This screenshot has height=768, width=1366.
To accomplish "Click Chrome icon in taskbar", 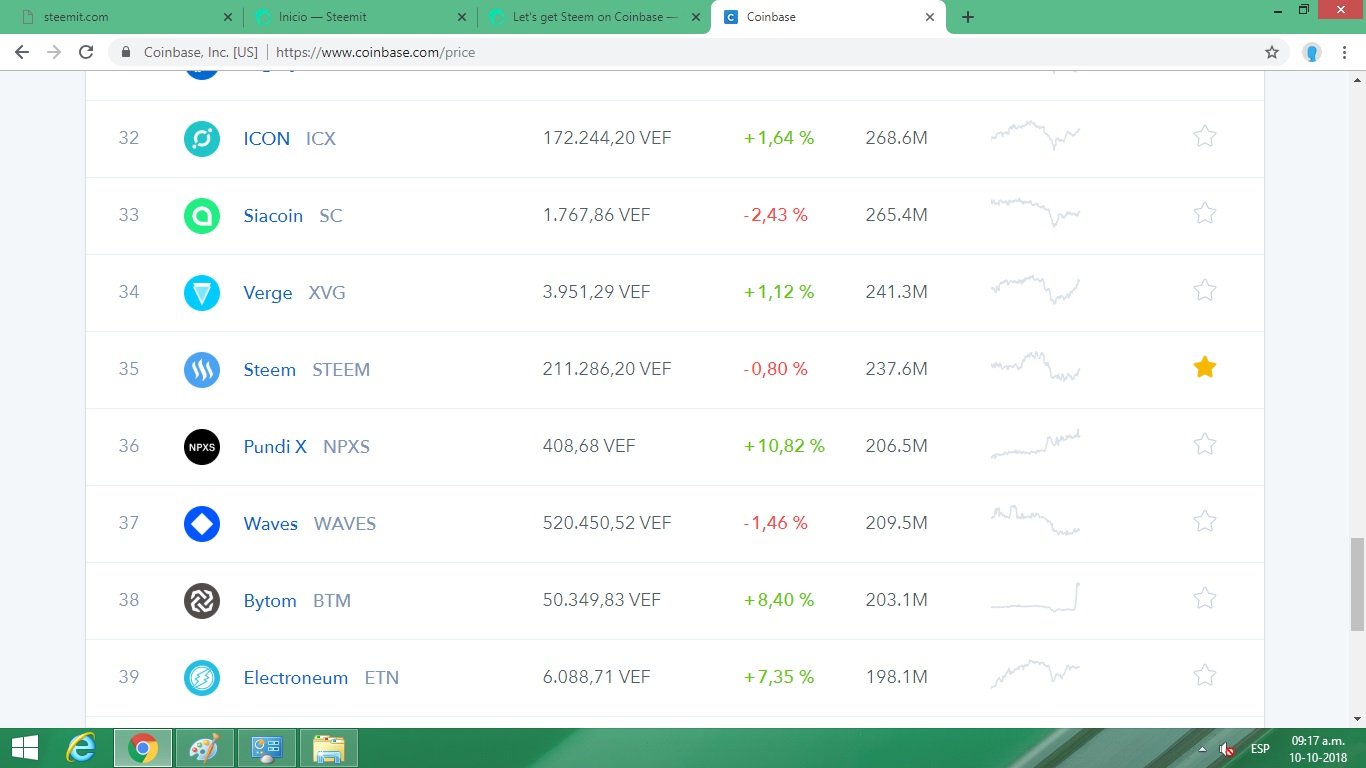I will [x=143, y=748].
